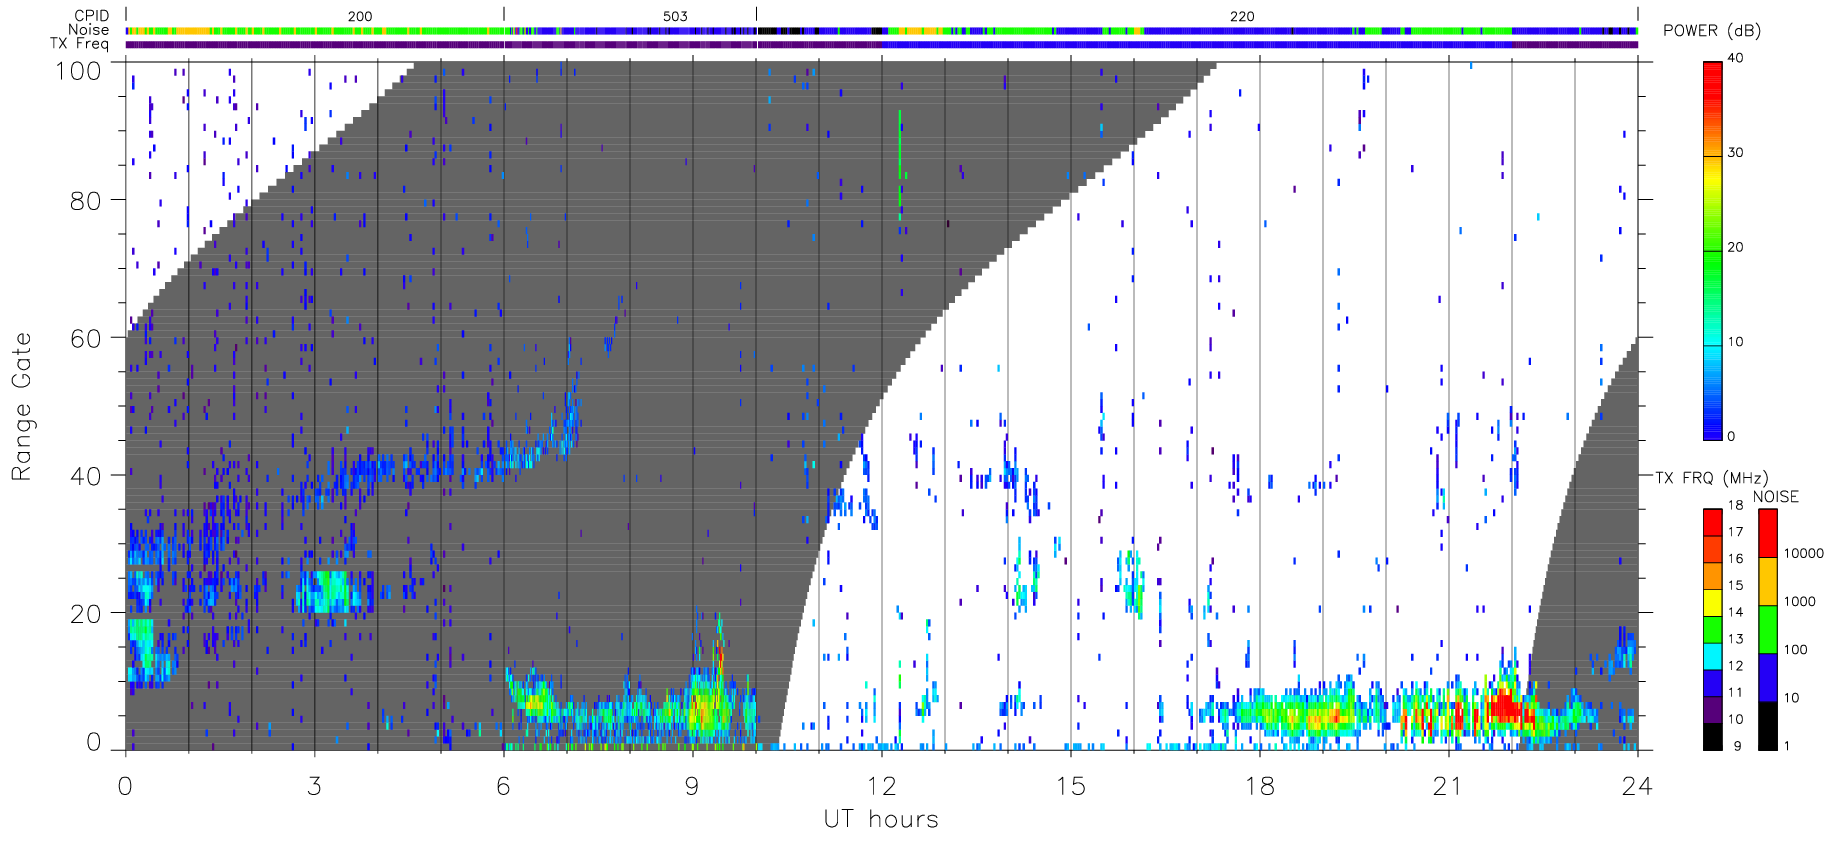
Task: Click the 60 tick on the Range Gate axis
Action: 86,338
